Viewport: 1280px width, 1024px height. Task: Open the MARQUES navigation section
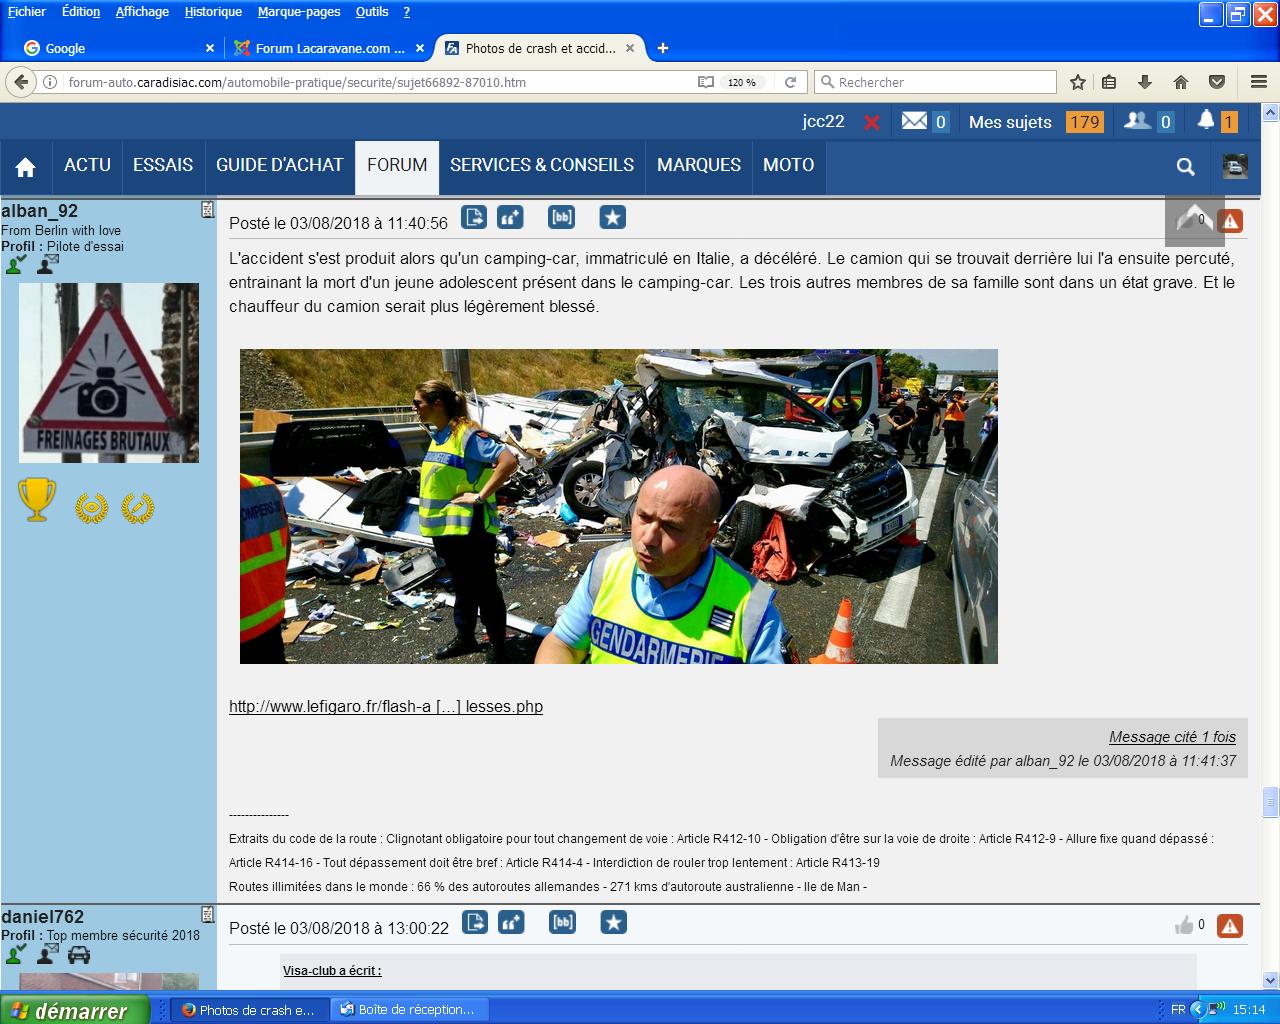coord(699,165)
